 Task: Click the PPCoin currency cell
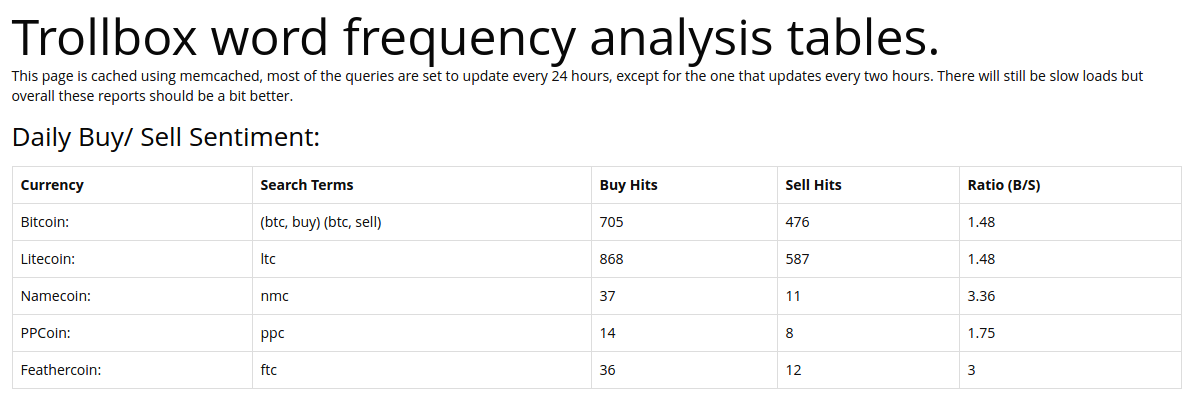132,333
